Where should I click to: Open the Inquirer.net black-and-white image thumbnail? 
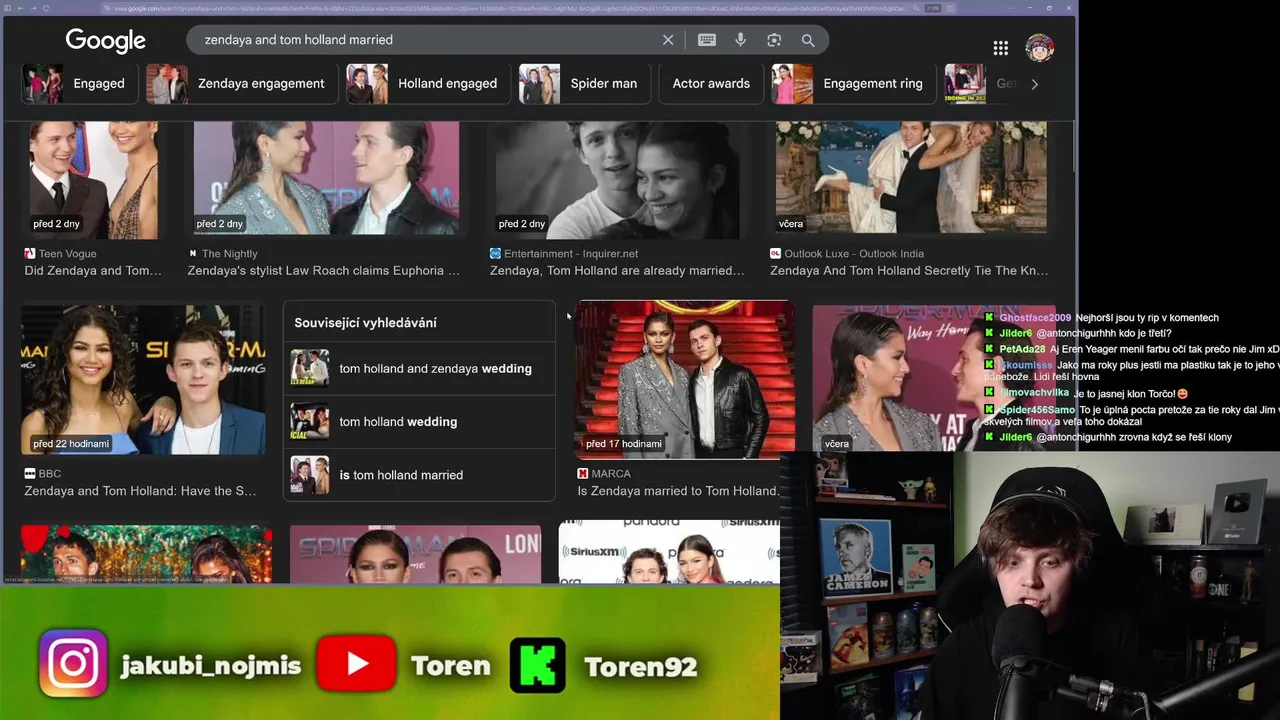point(618,180)
